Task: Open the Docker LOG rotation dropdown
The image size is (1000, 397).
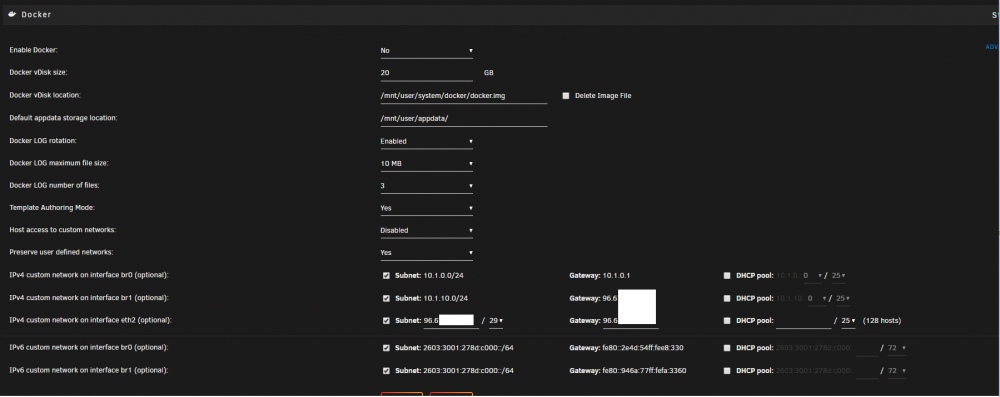Action: [x=427, y=141]
